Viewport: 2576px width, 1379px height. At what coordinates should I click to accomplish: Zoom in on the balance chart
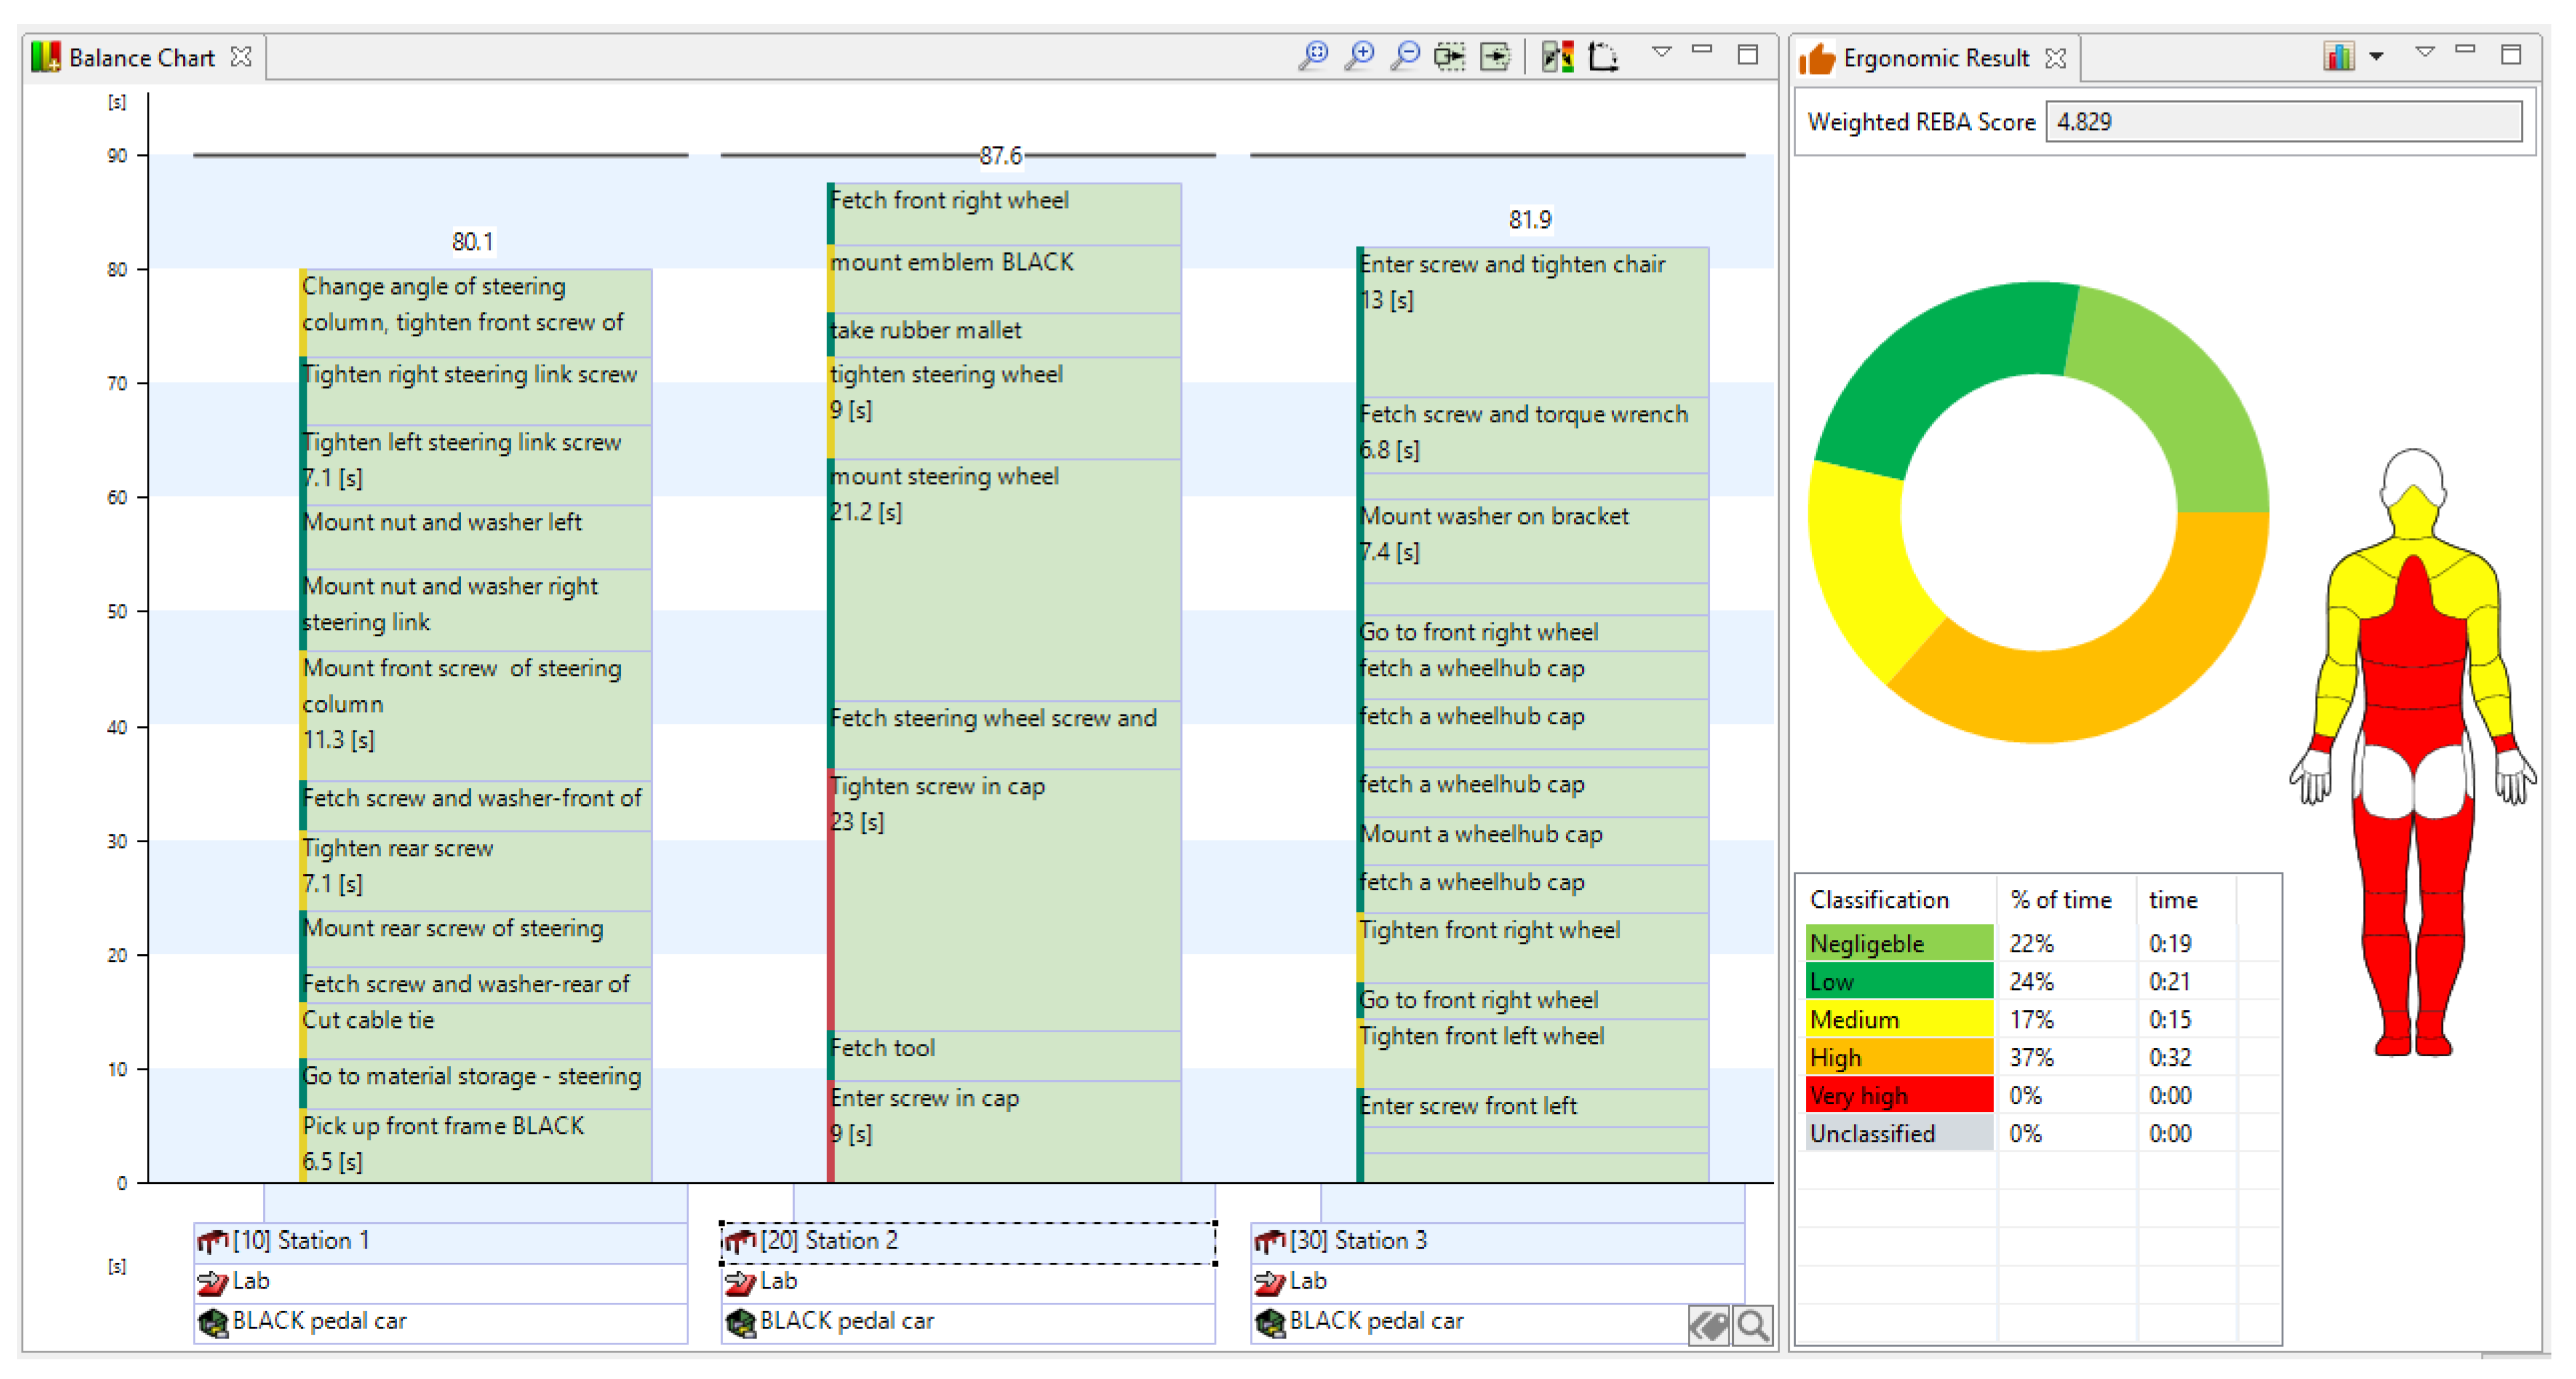click(1360, 55)
